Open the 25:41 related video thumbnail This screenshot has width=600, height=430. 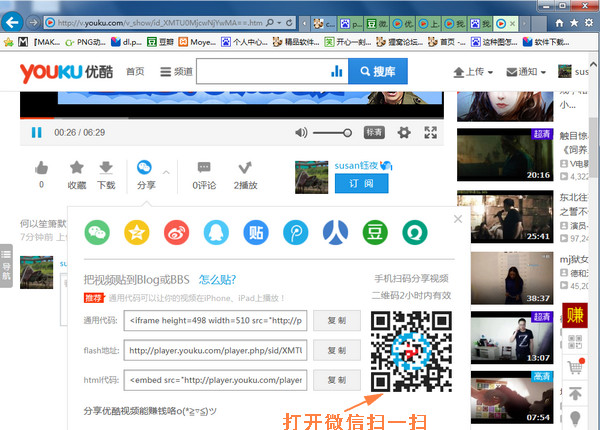coord(505,216)
